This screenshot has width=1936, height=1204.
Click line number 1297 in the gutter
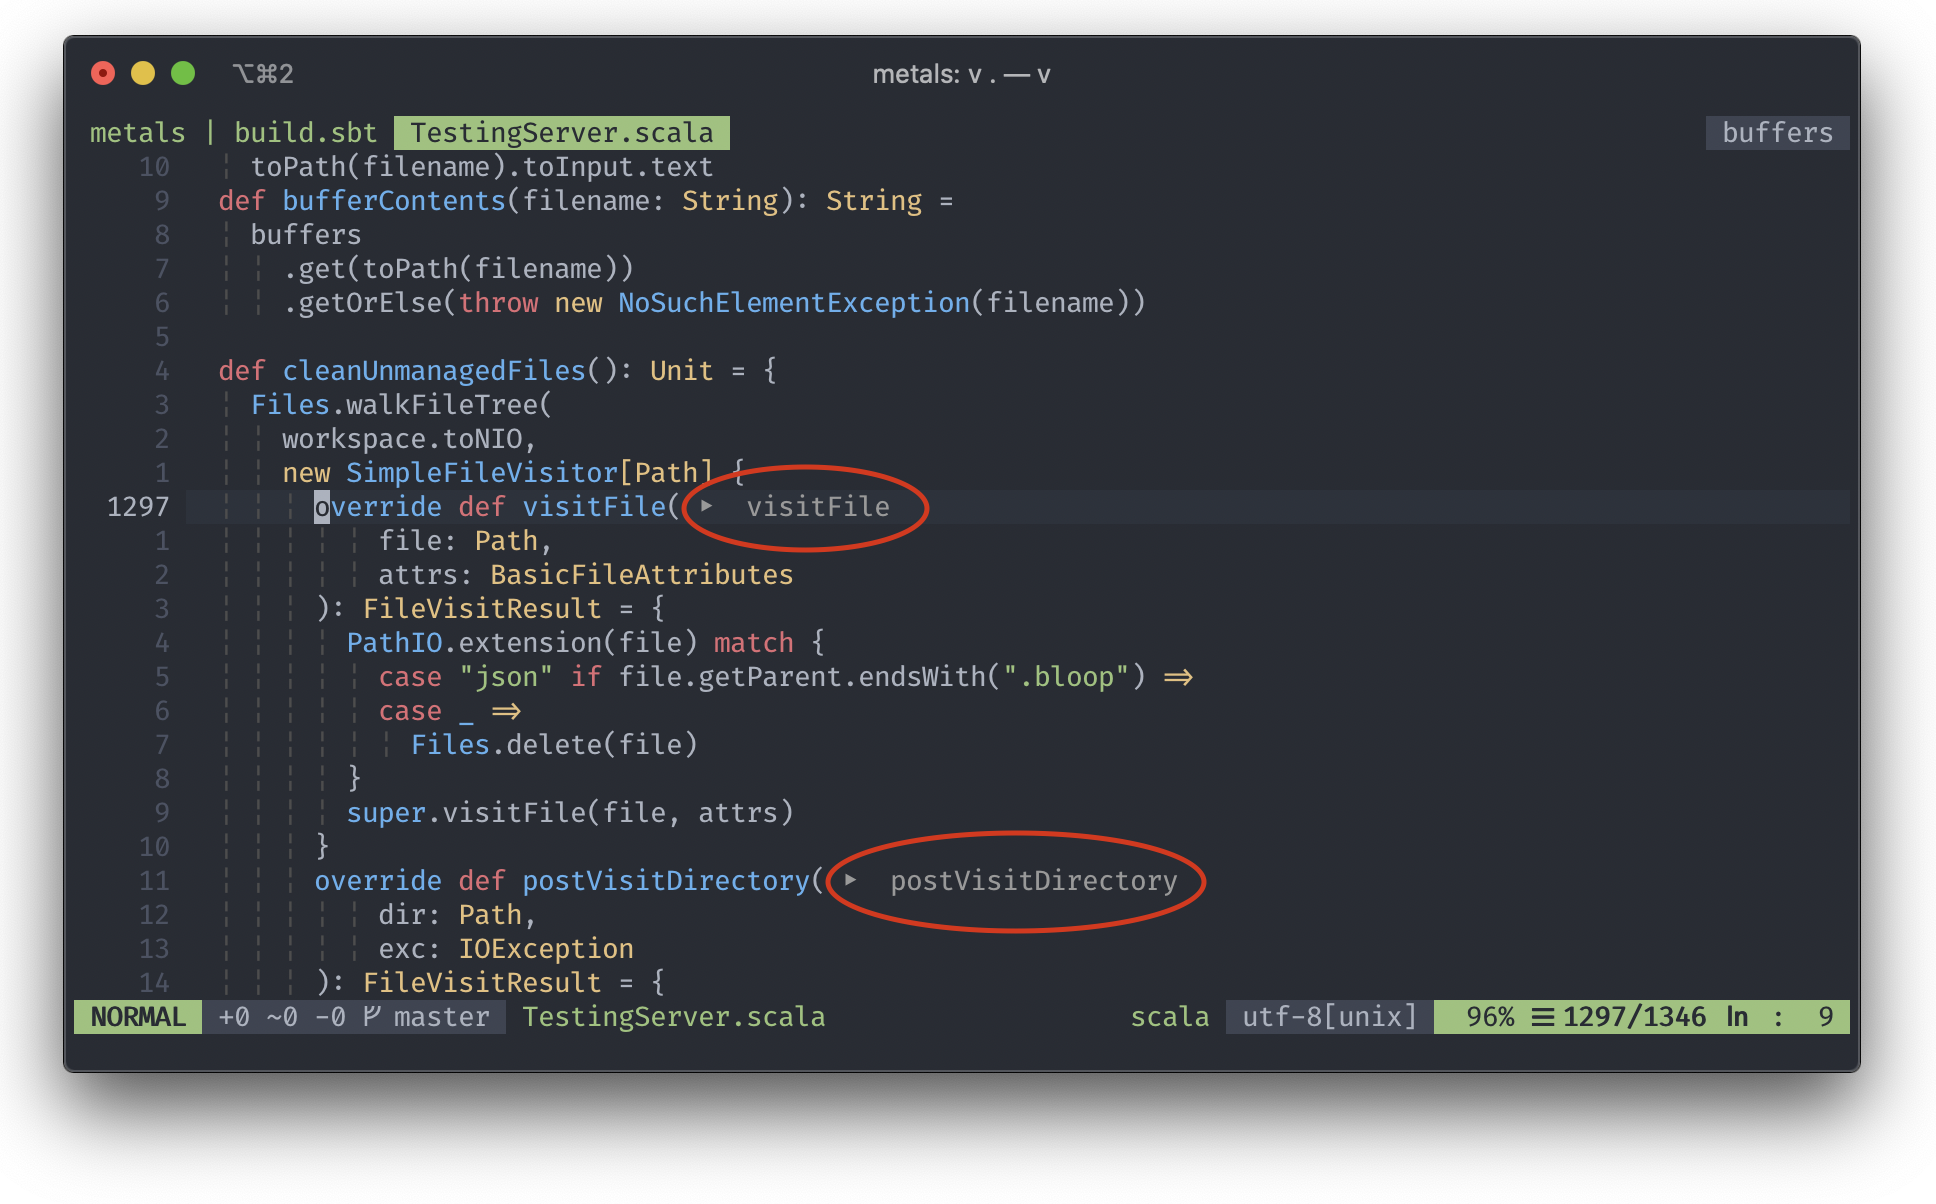(x=138, y=507)
